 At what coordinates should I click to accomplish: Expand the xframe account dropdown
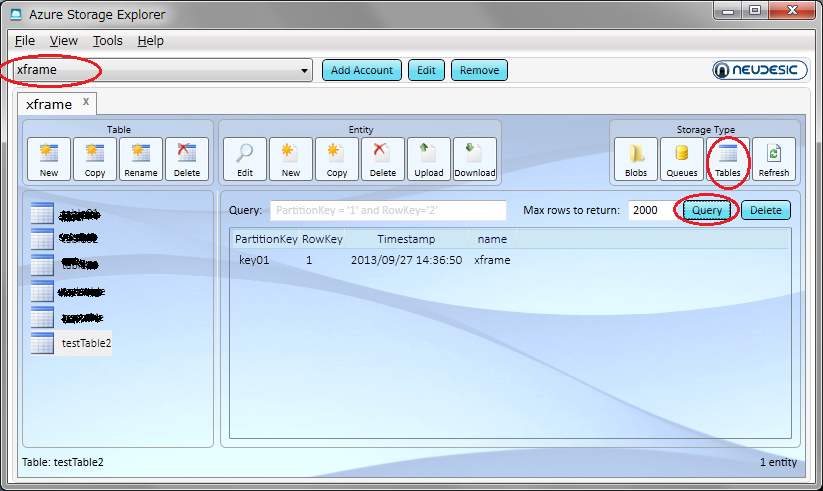(305, 70)
